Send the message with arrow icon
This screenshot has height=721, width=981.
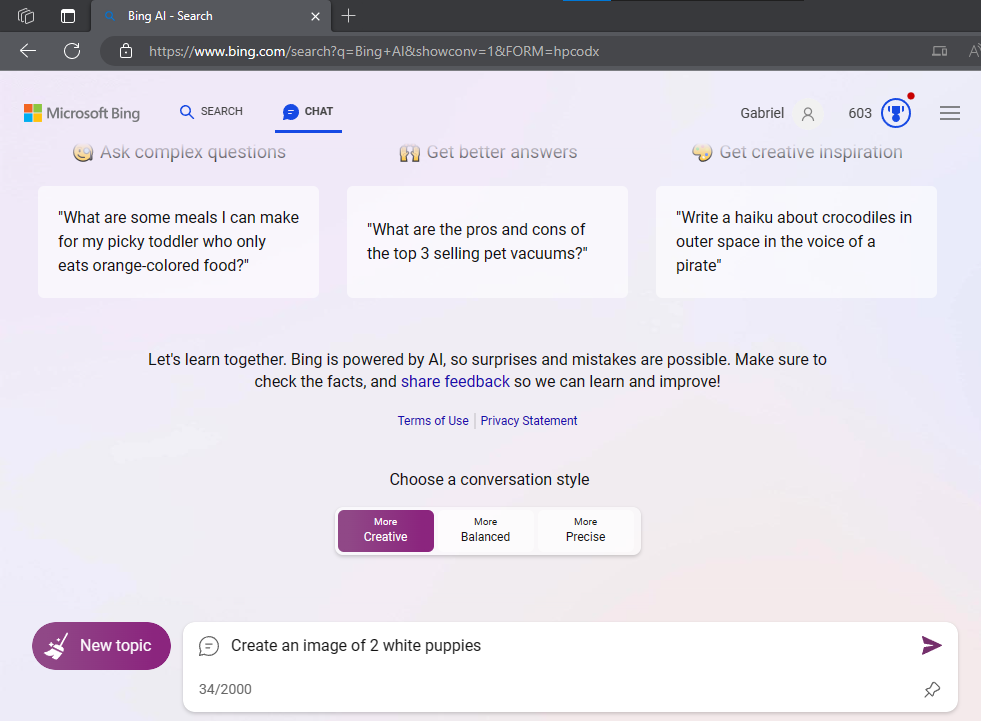coord(932,645)
